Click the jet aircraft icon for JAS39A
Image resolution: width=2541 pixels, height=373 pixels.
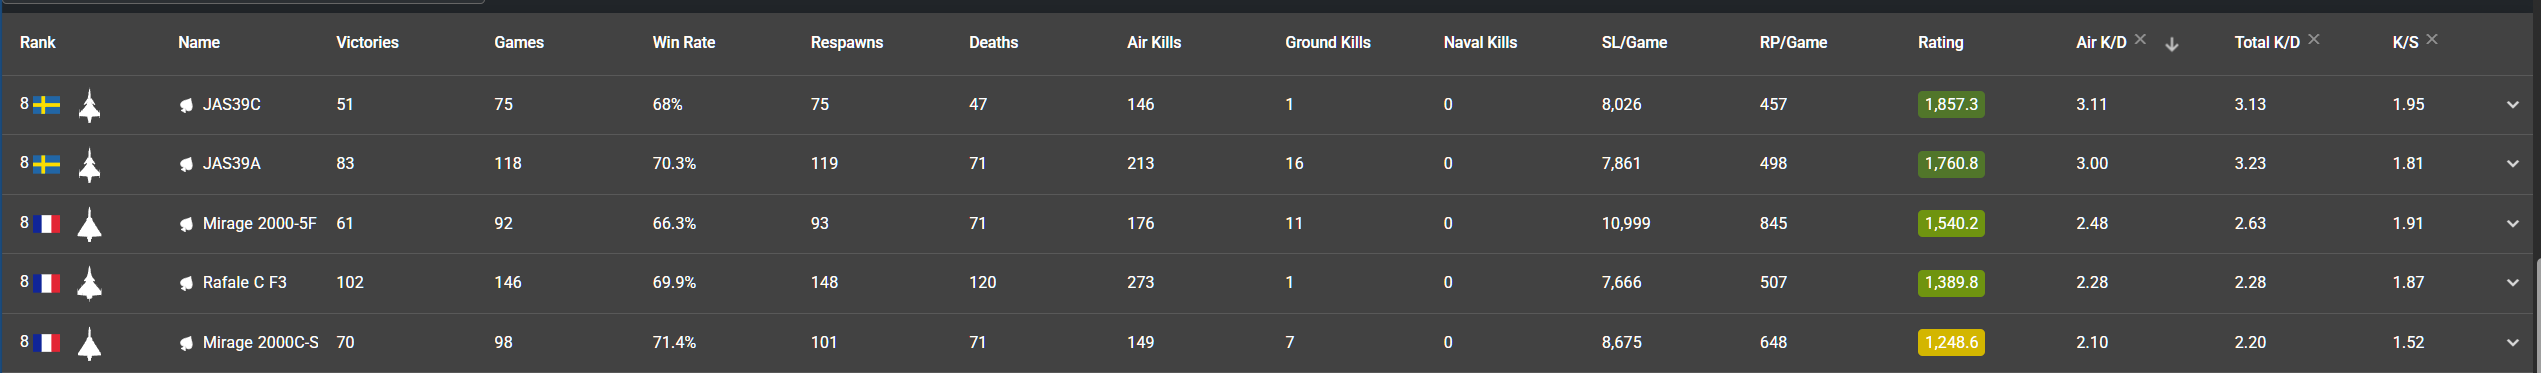(x=89, y=165)
